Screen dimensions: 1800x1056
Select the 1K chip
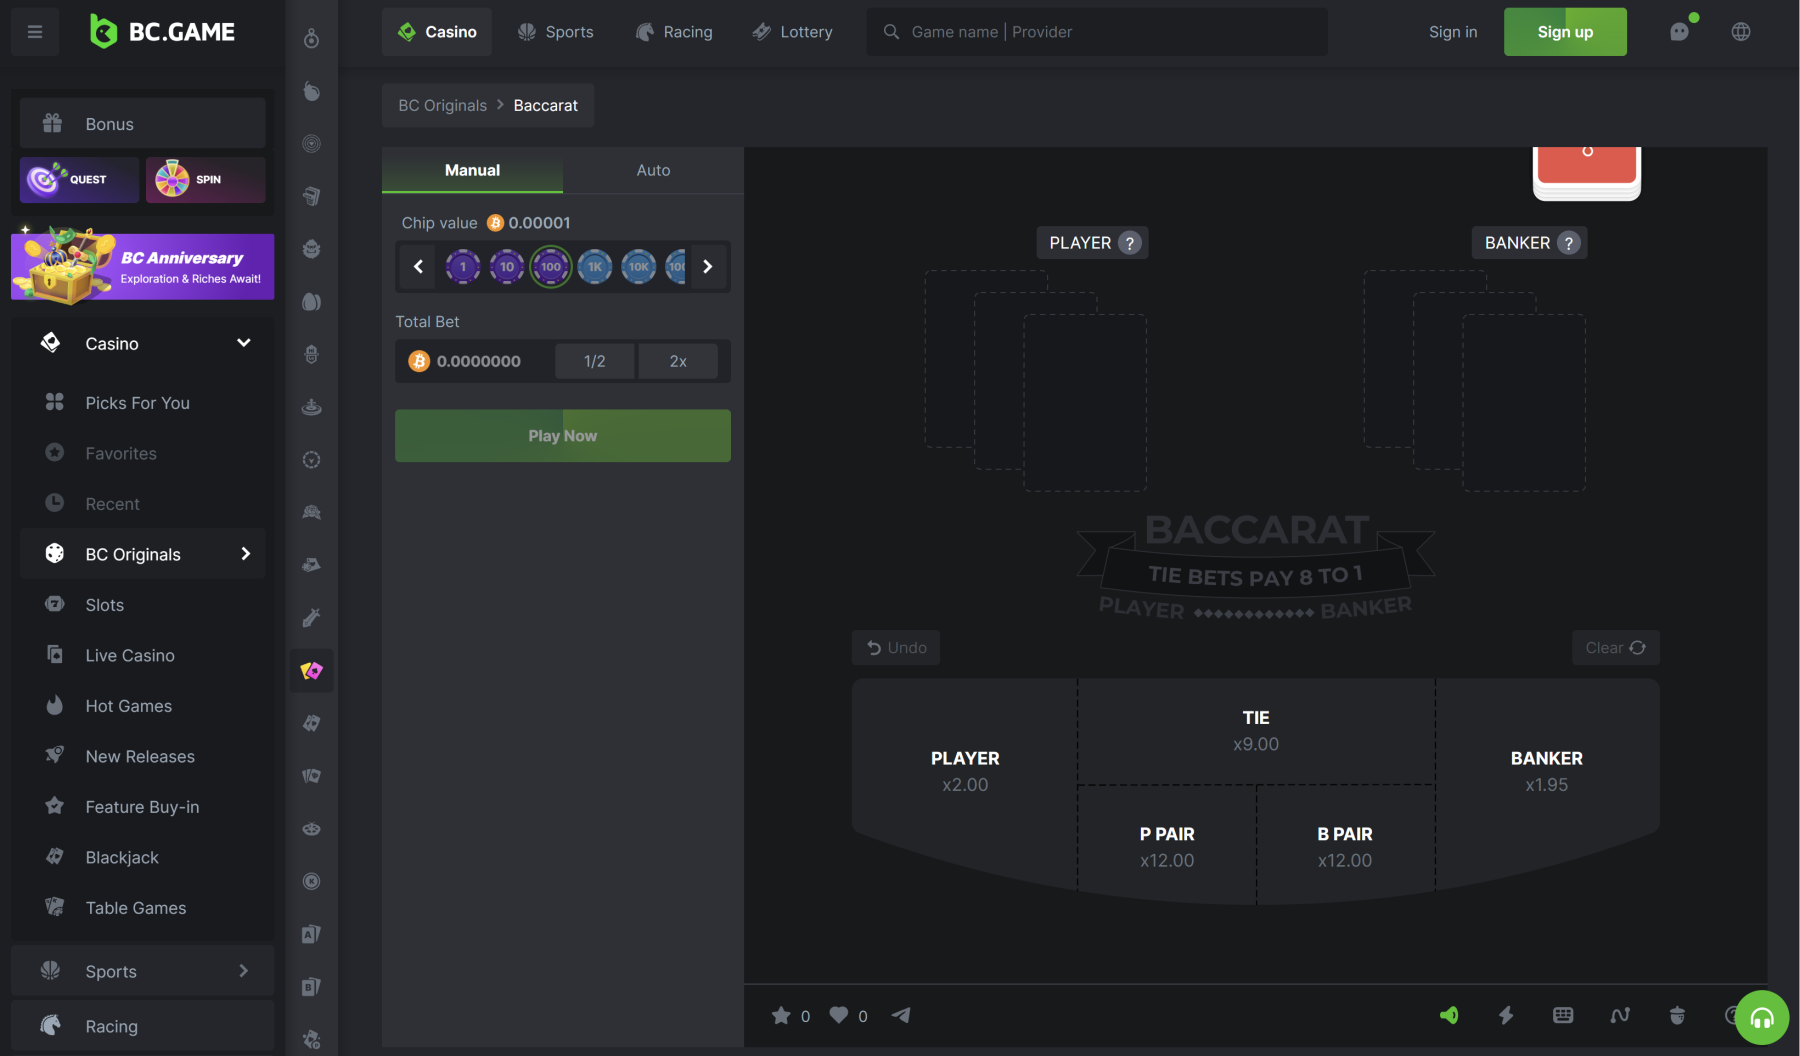pos(595,267)
